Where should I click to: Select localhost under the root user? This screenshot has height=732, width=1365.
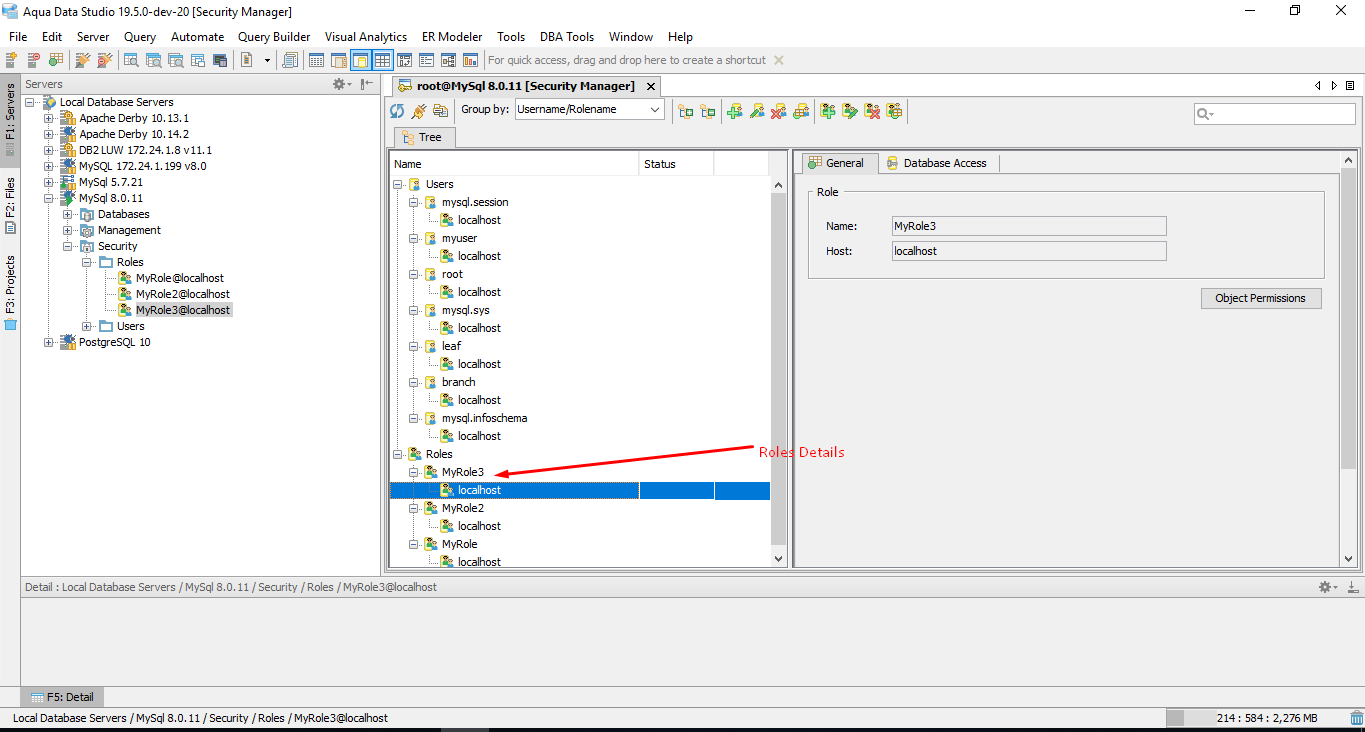(x=480, y=292)
